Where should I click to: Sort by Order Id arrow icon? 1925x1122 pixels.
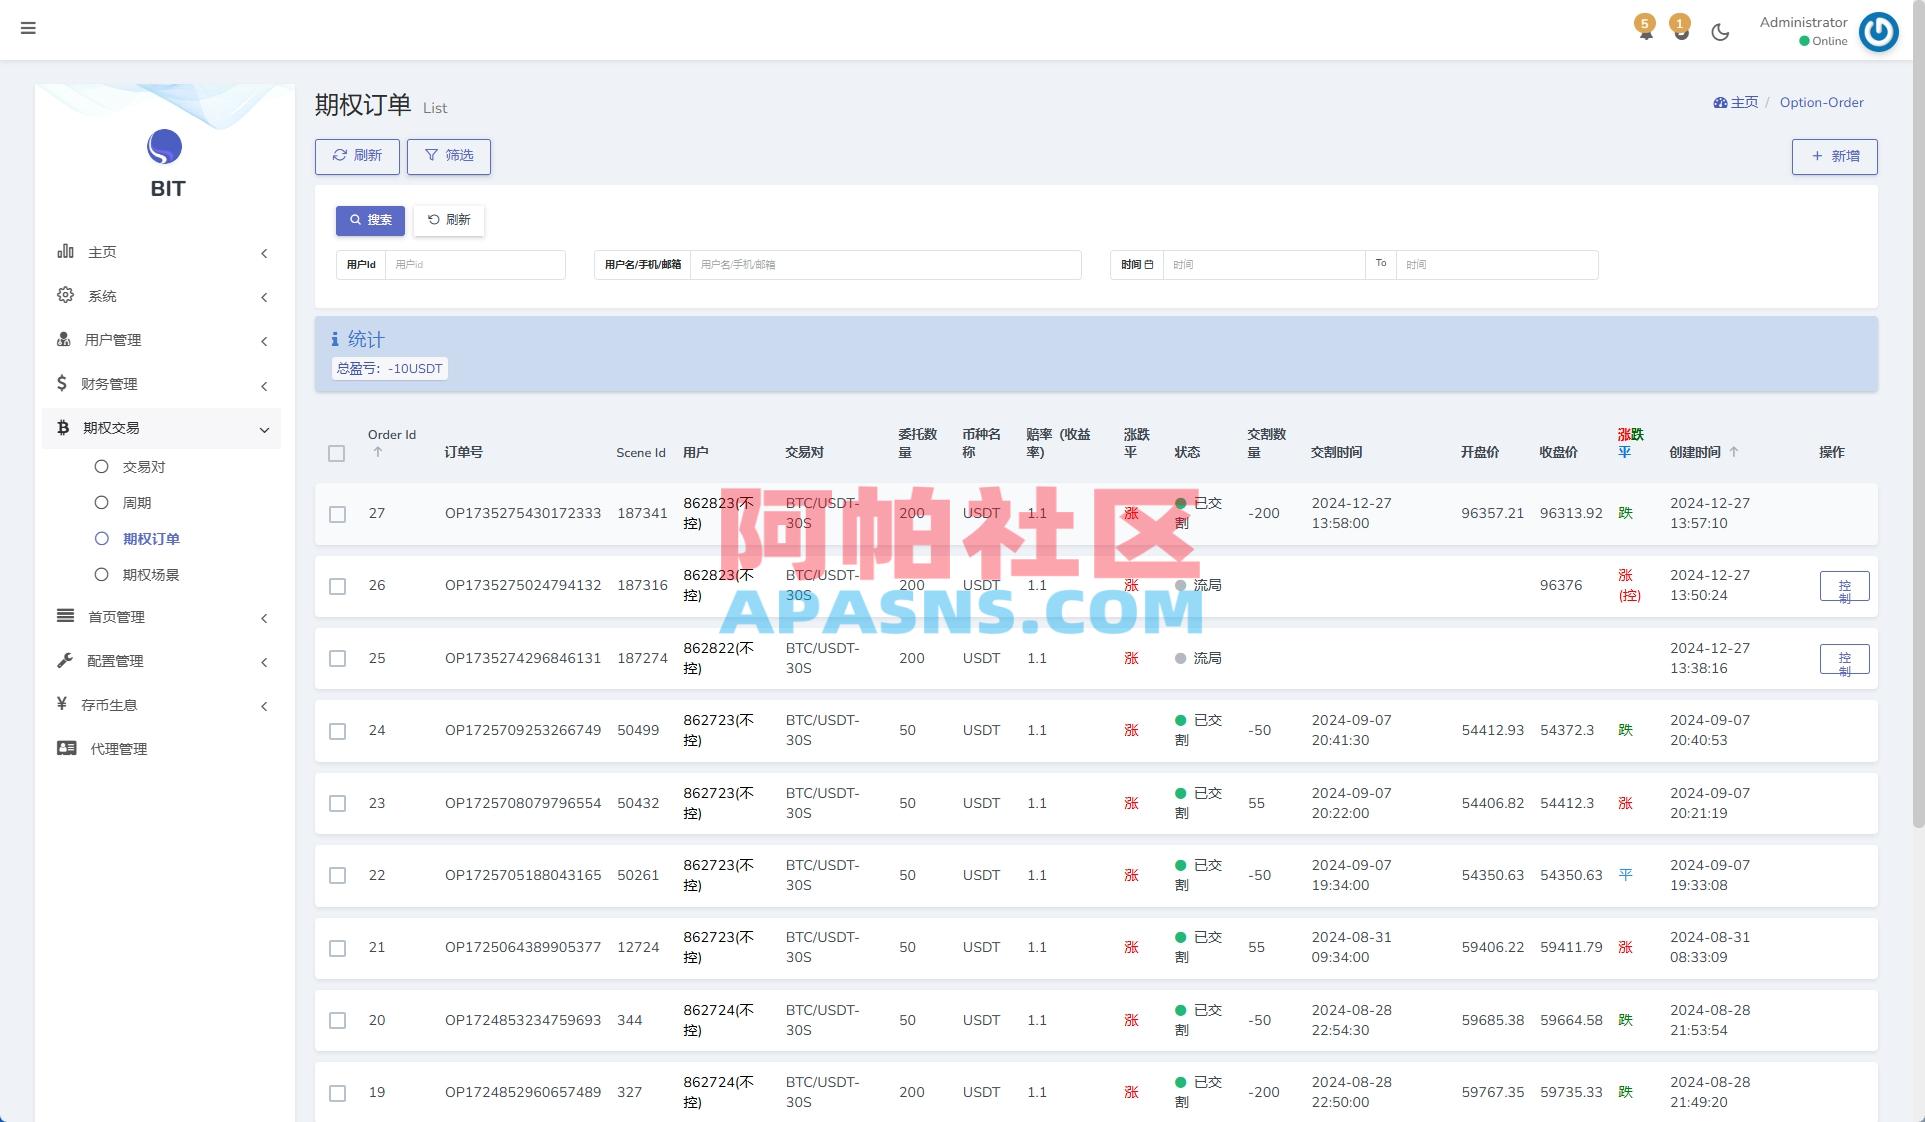coord(378,452)
